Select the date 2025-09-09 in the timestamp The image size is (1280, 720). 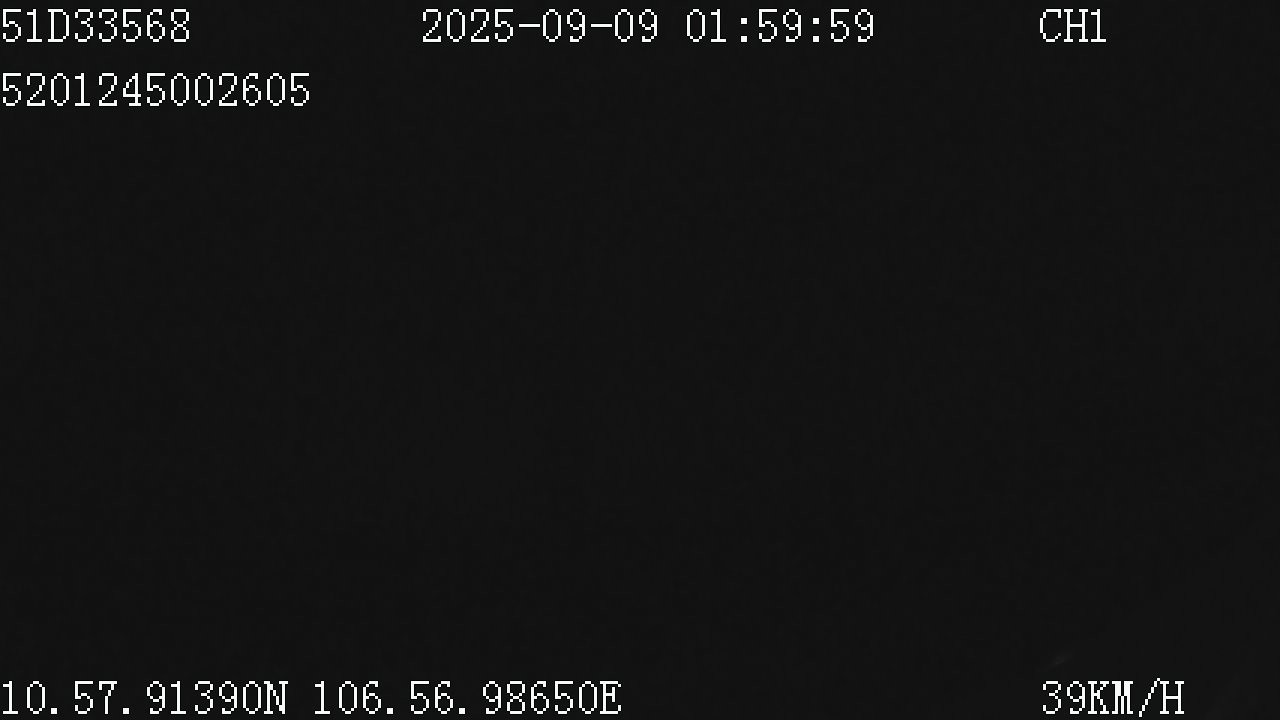(x=540, y=27)
